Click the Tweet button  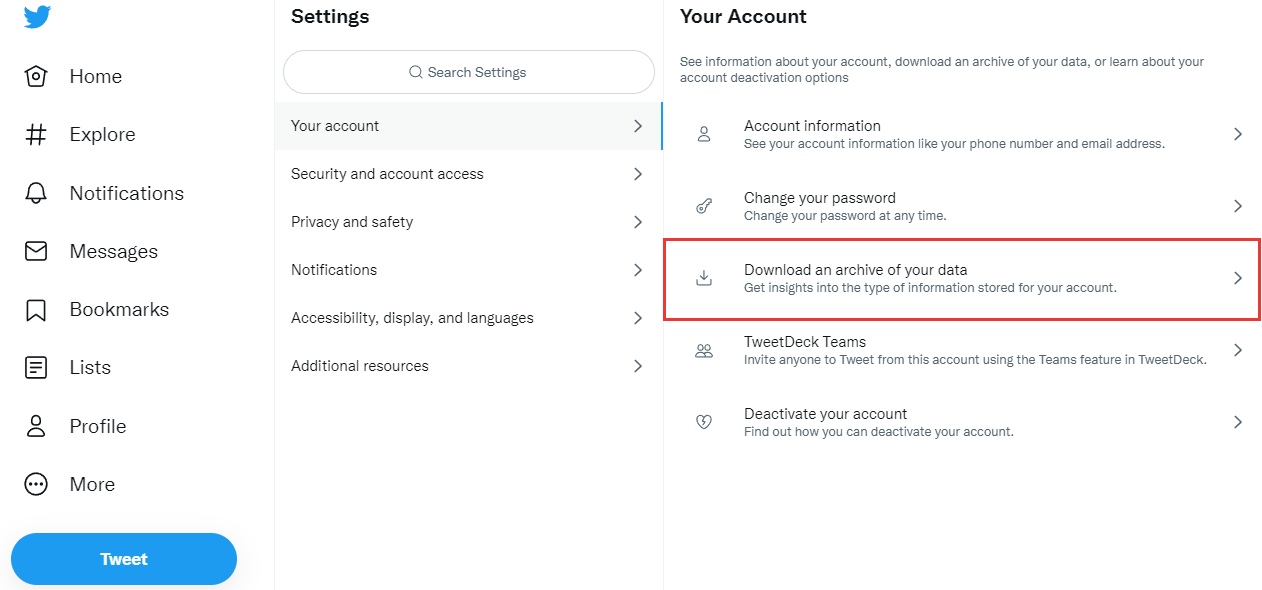123,559
